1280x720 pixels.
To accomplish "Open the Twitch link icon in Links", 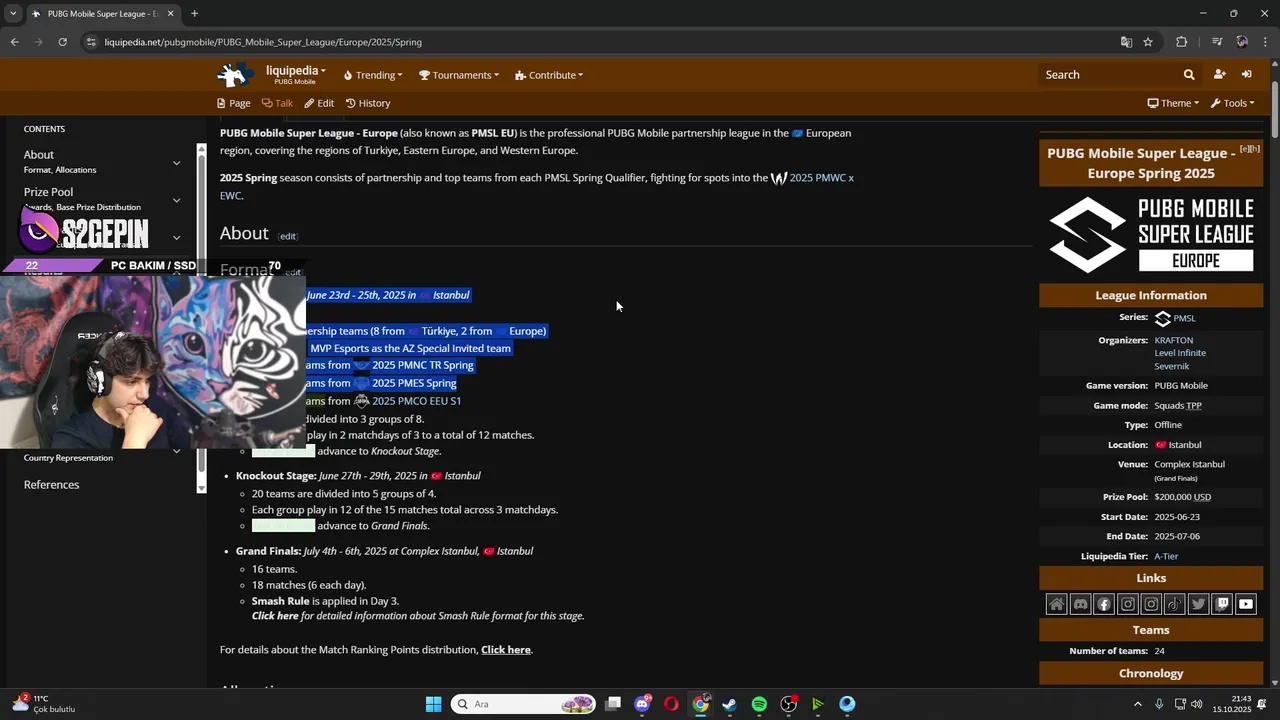I will click(1222, 604).
